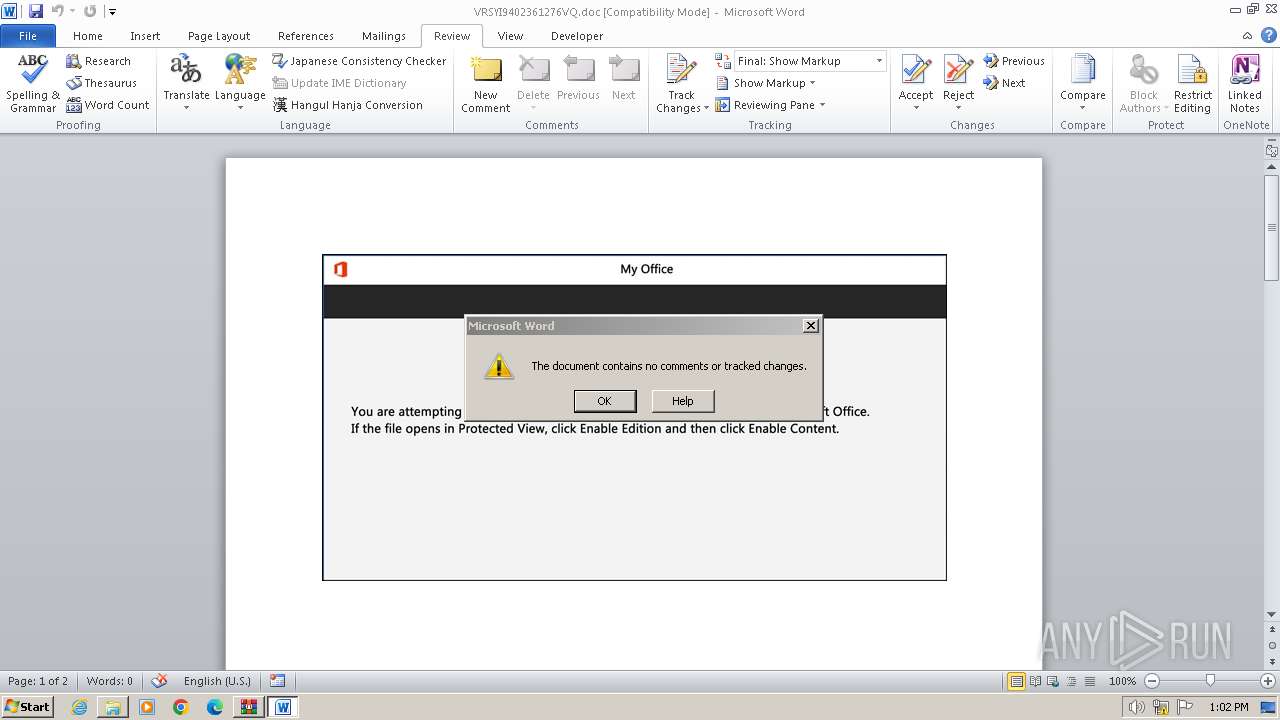Switch to the Mailings tab
The width and height of the screenshot is (1280, 720).
(x=384, y=36)
